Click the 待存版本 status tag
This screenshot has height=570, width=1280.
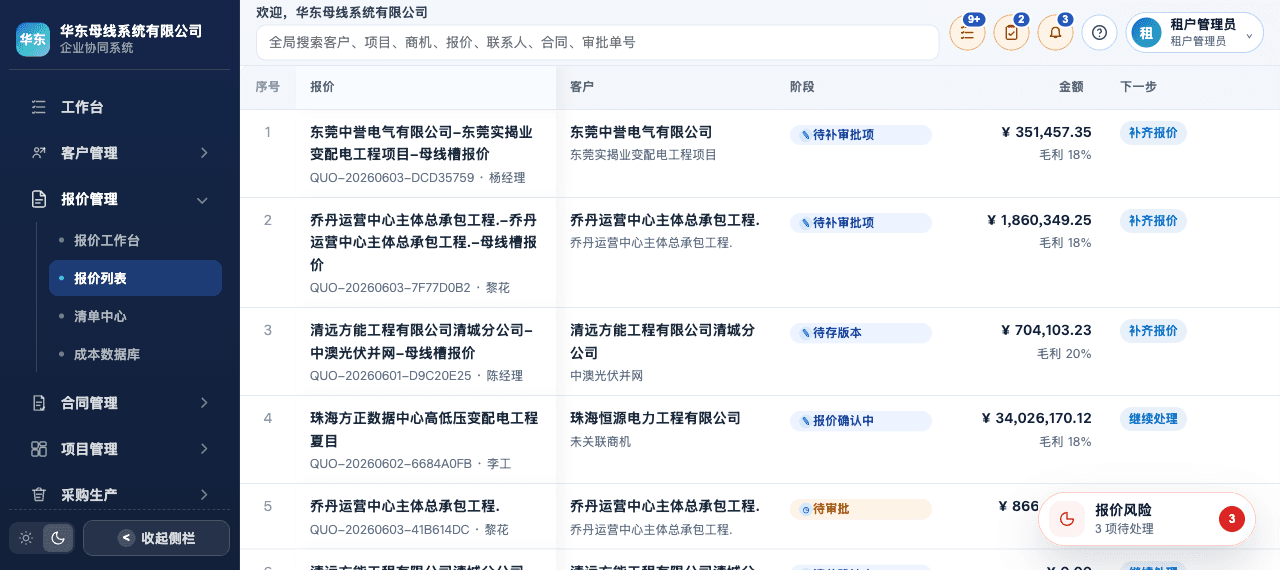tap(860, 333)
